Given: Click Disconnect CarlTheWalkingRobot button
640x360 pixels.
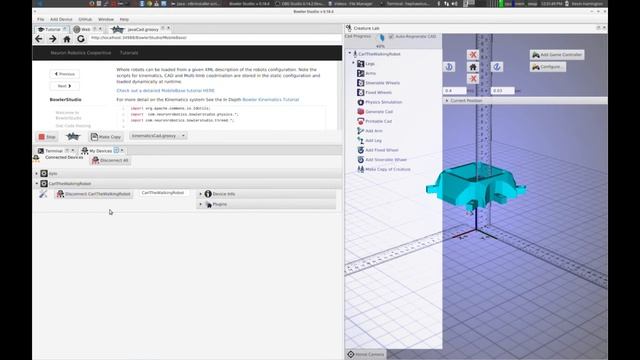Looking at the screenshot, I should (94, 194).
